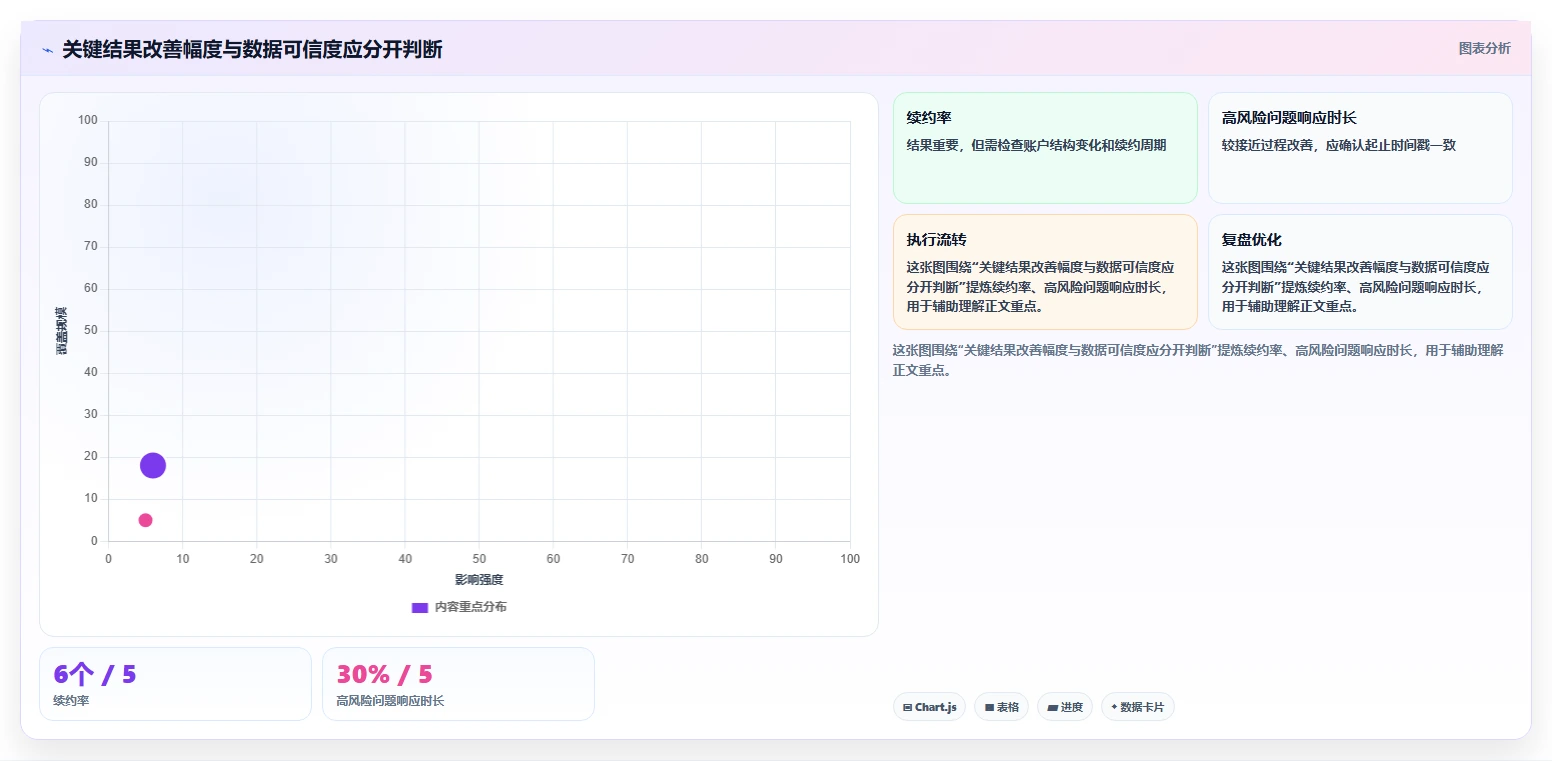Click the 覆盖规模 y-axis title
This screenshot has width=1552, height=761.
click(61, 331)
